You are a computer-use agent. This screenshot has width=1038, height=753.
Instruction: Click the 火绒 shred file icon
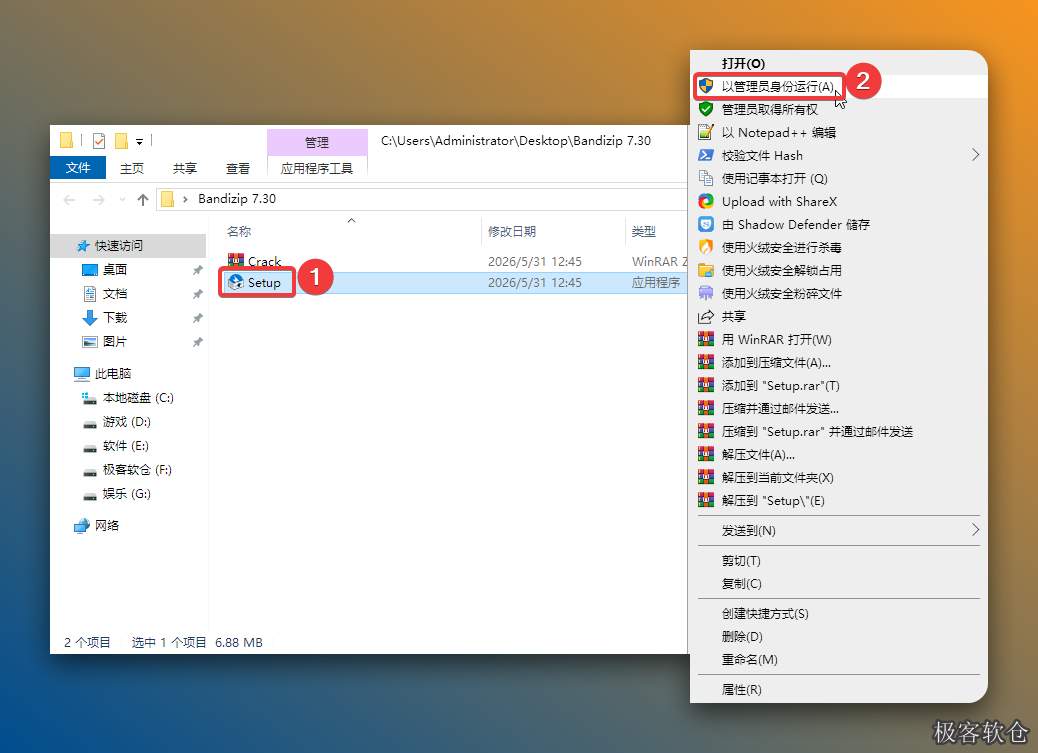click(706, 293)
